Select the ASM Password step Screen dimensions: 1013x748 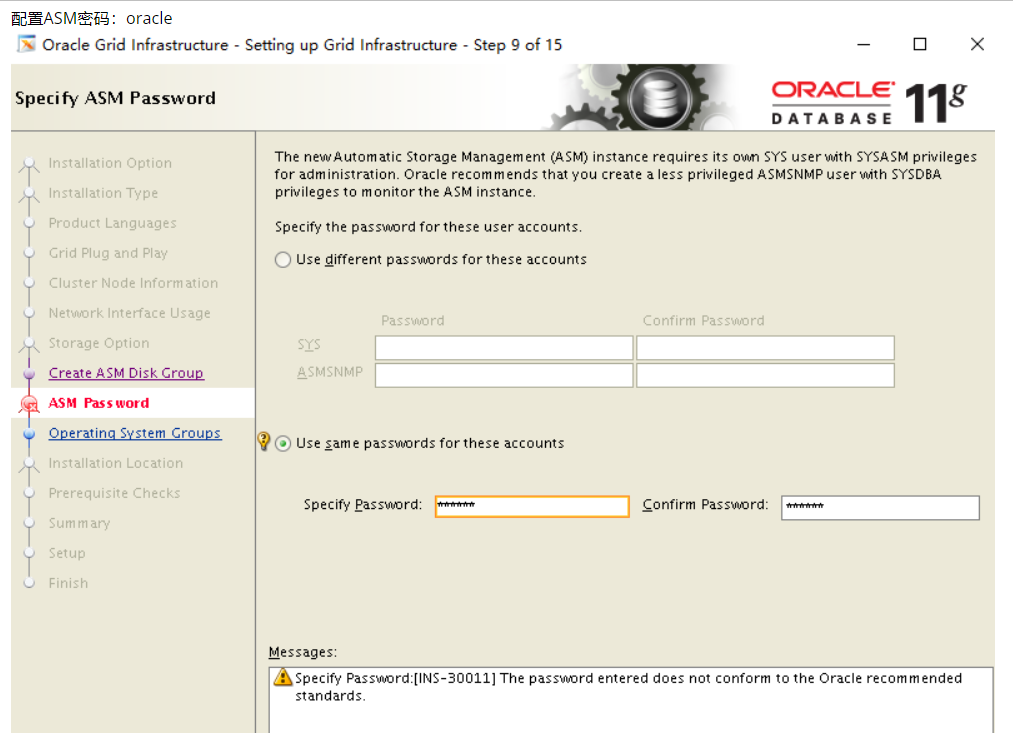click(x=99, y=403)
